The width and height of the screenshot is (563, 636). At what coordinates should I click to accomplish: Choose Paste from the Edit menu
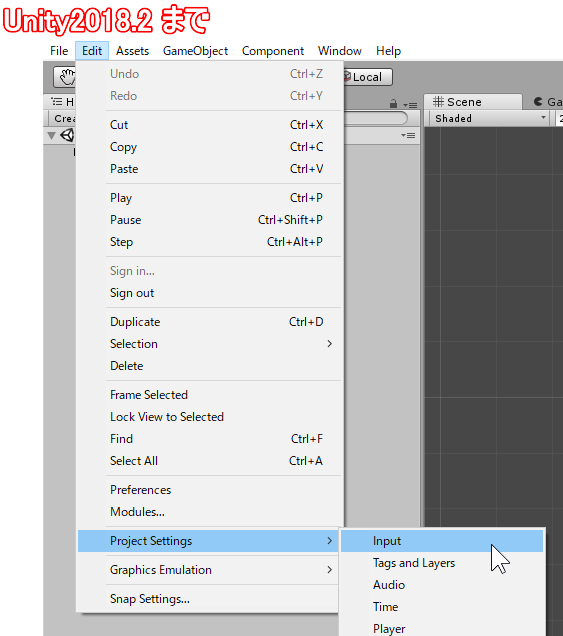(x=210, y=169)
